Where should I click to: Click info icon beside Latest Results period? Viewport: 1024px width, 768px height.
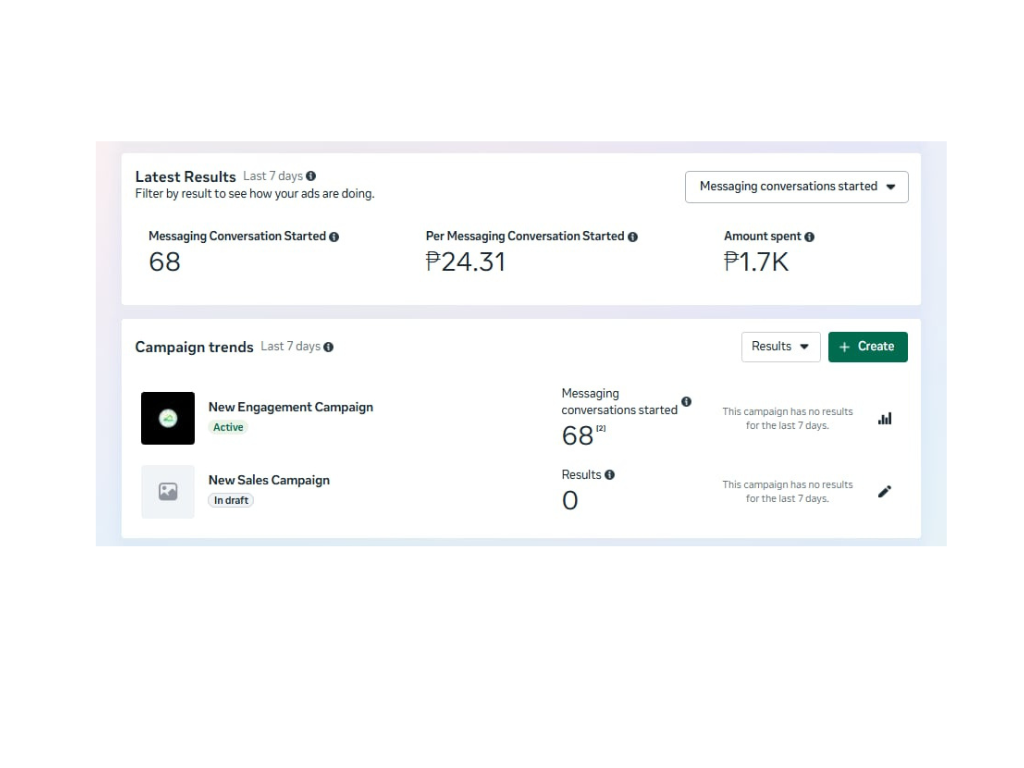click(311, 176)
